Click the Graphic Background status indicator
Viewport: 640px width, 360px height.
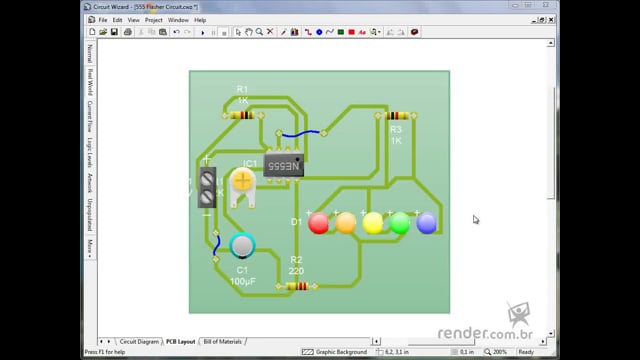(334, 352)
